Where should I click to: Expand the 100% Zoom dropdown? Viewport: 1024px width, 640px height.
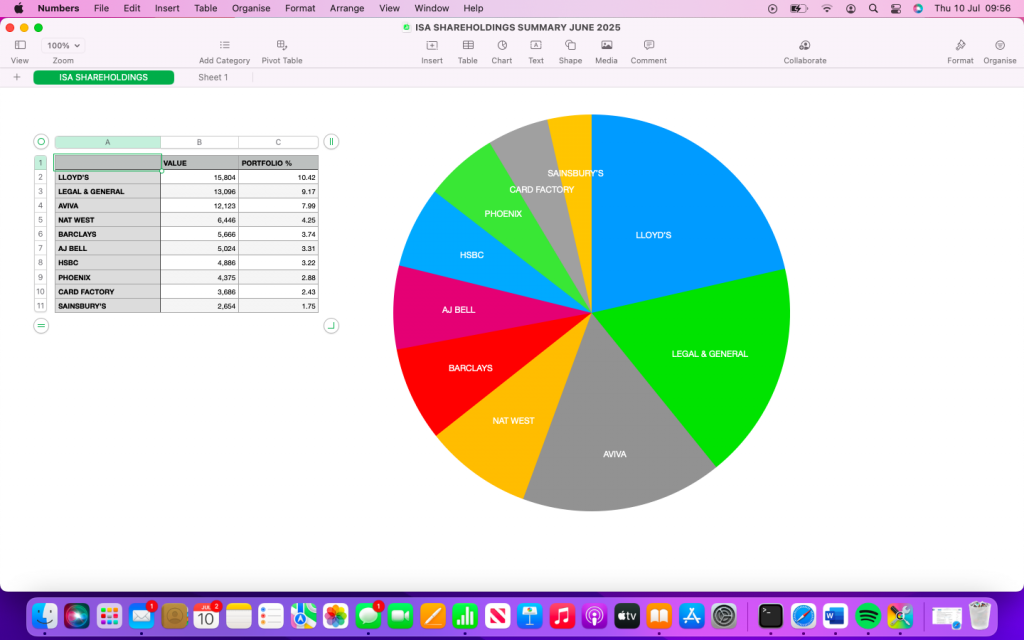point(64,46)
